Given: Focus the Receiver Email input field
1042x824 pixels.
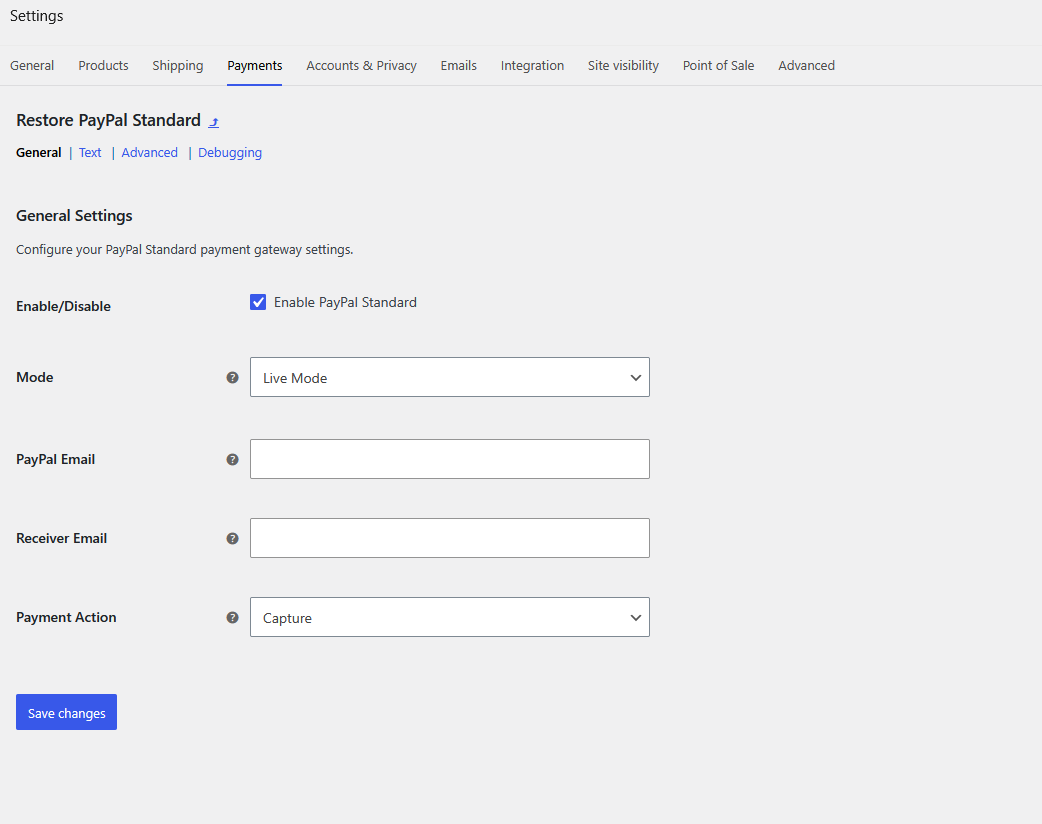Looking at the screenshot, I should (x=450, y=538).
